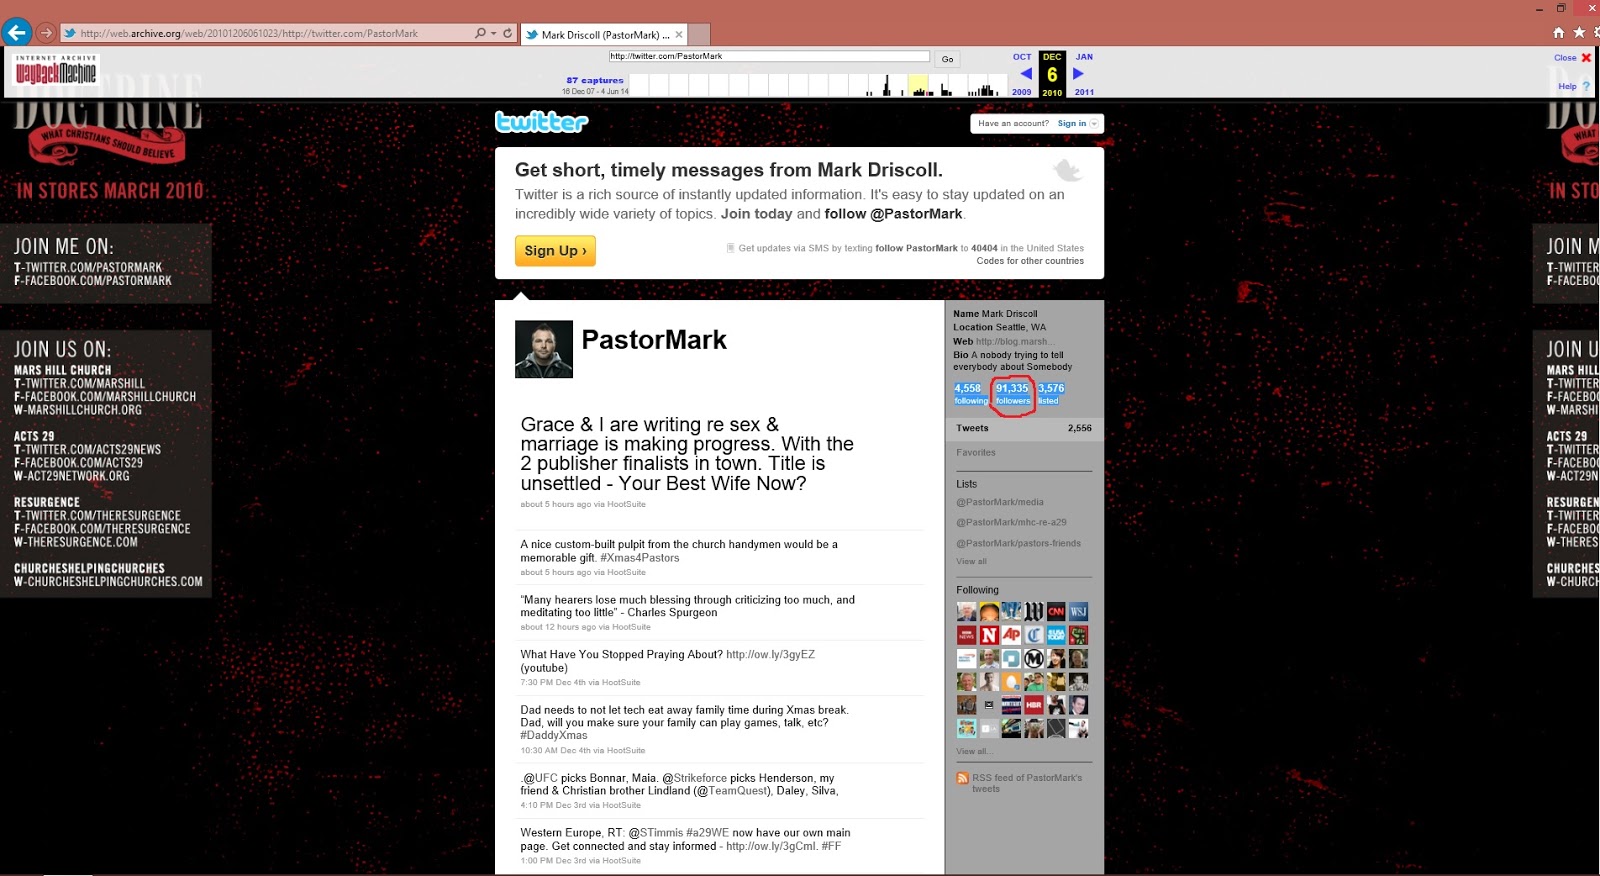Viewport: 1600px width, 876px height.
Task: Open the @PastorMark/pastors-friends list
Action: pos(1018,543)
